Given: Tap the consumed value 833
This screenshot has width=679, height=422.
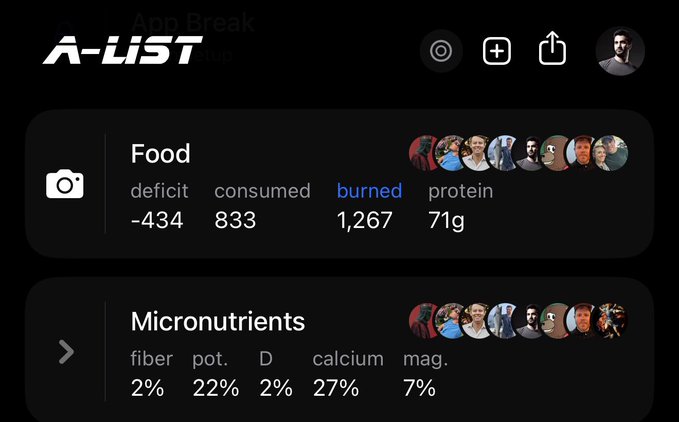Looking at the screenshot, I should pyautogui.click(x=235, y=220).
